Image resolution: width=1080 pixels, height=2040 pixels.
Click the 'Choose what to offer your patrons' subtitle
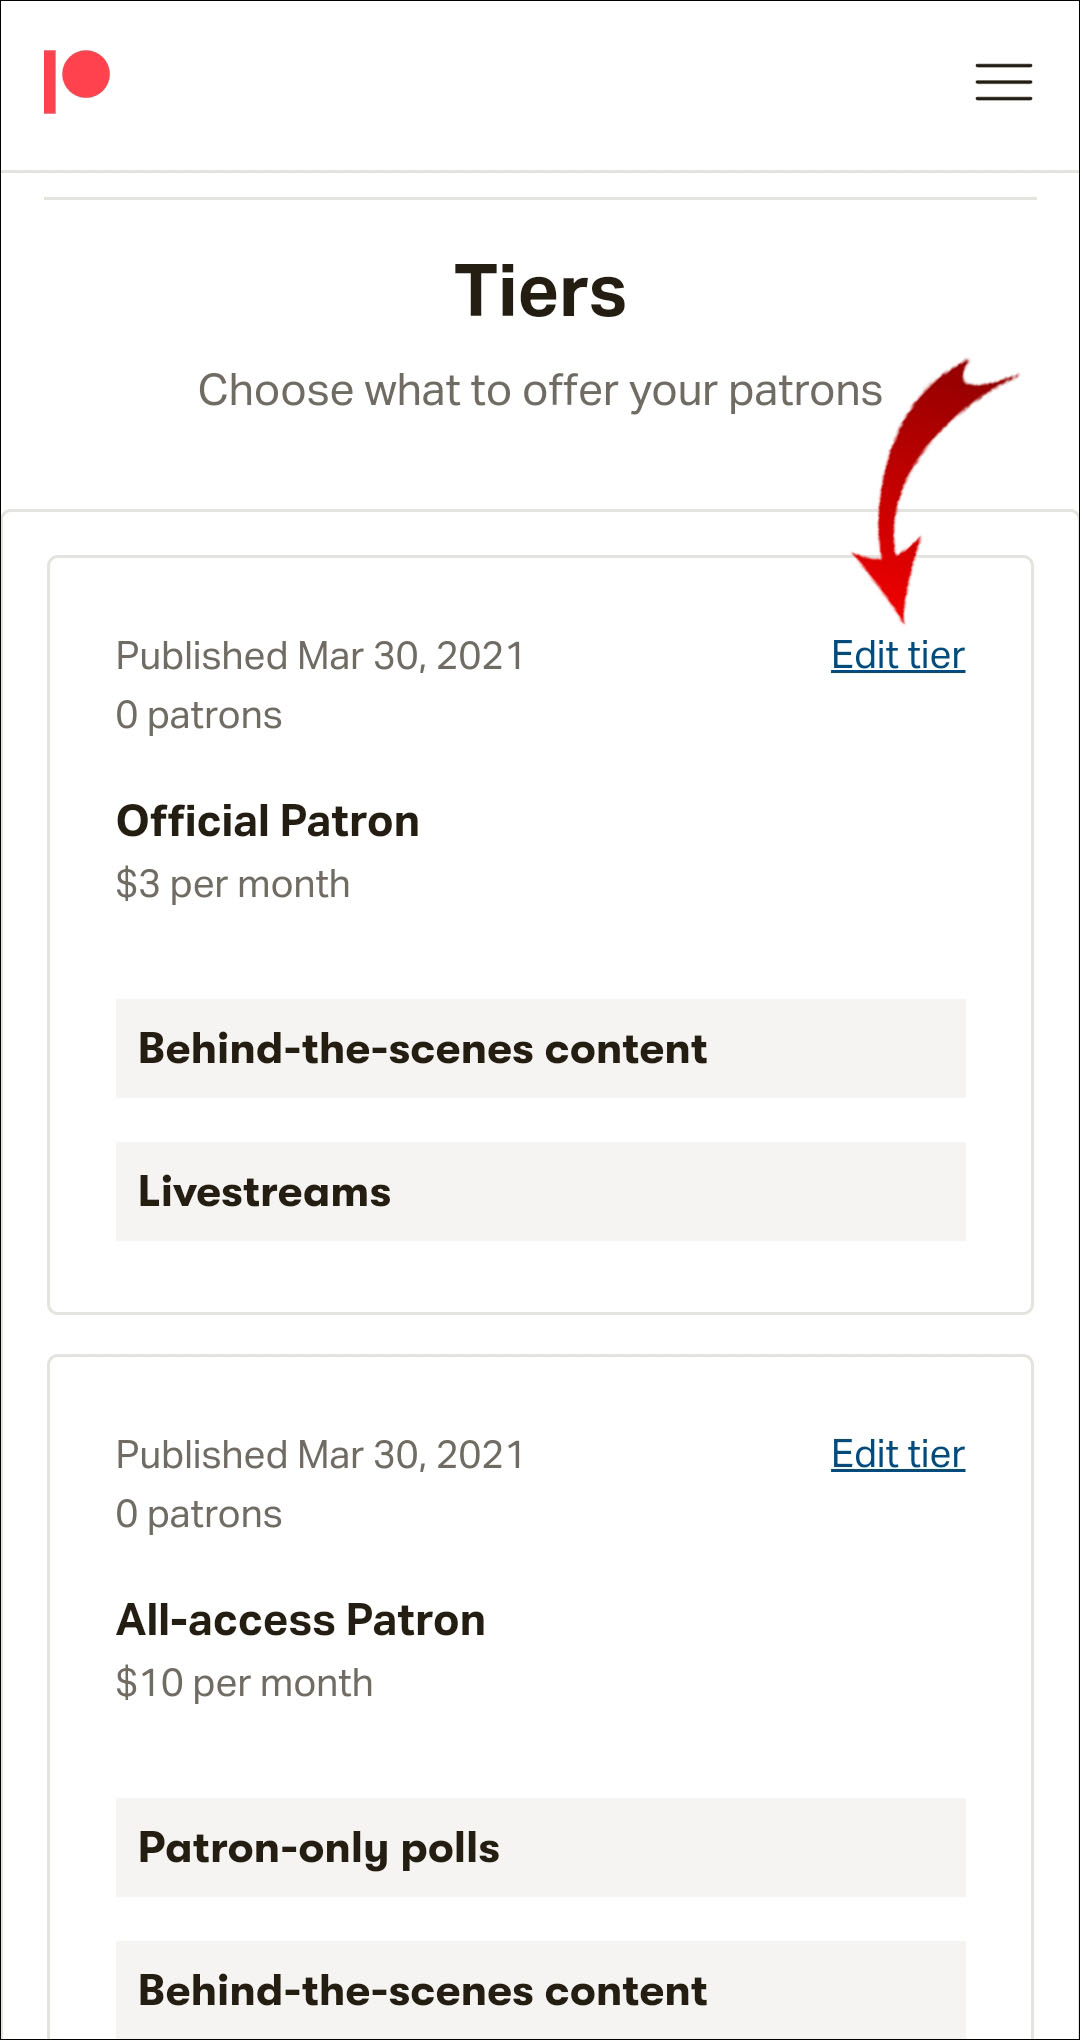pyautogui.click(x=540, y=391)
